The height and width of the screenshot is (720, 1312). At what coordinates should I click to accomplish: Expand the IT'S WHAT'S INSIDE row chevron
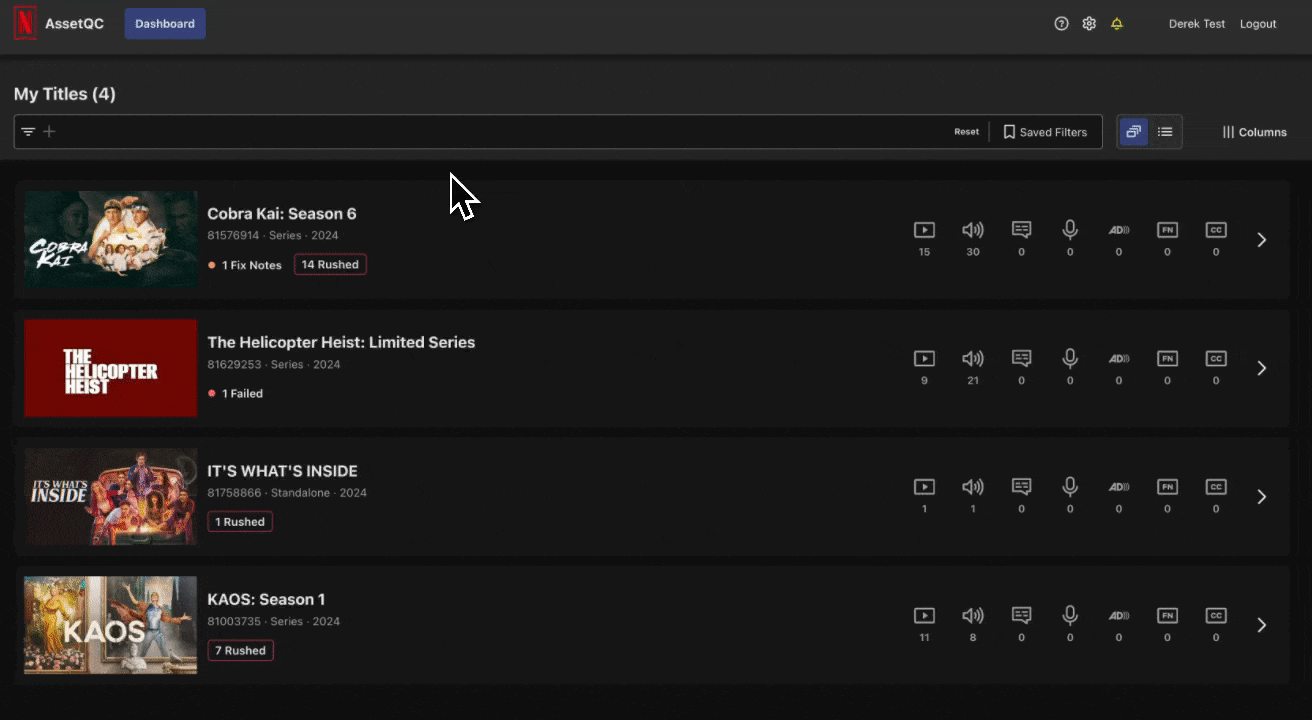click(1262, 497)
